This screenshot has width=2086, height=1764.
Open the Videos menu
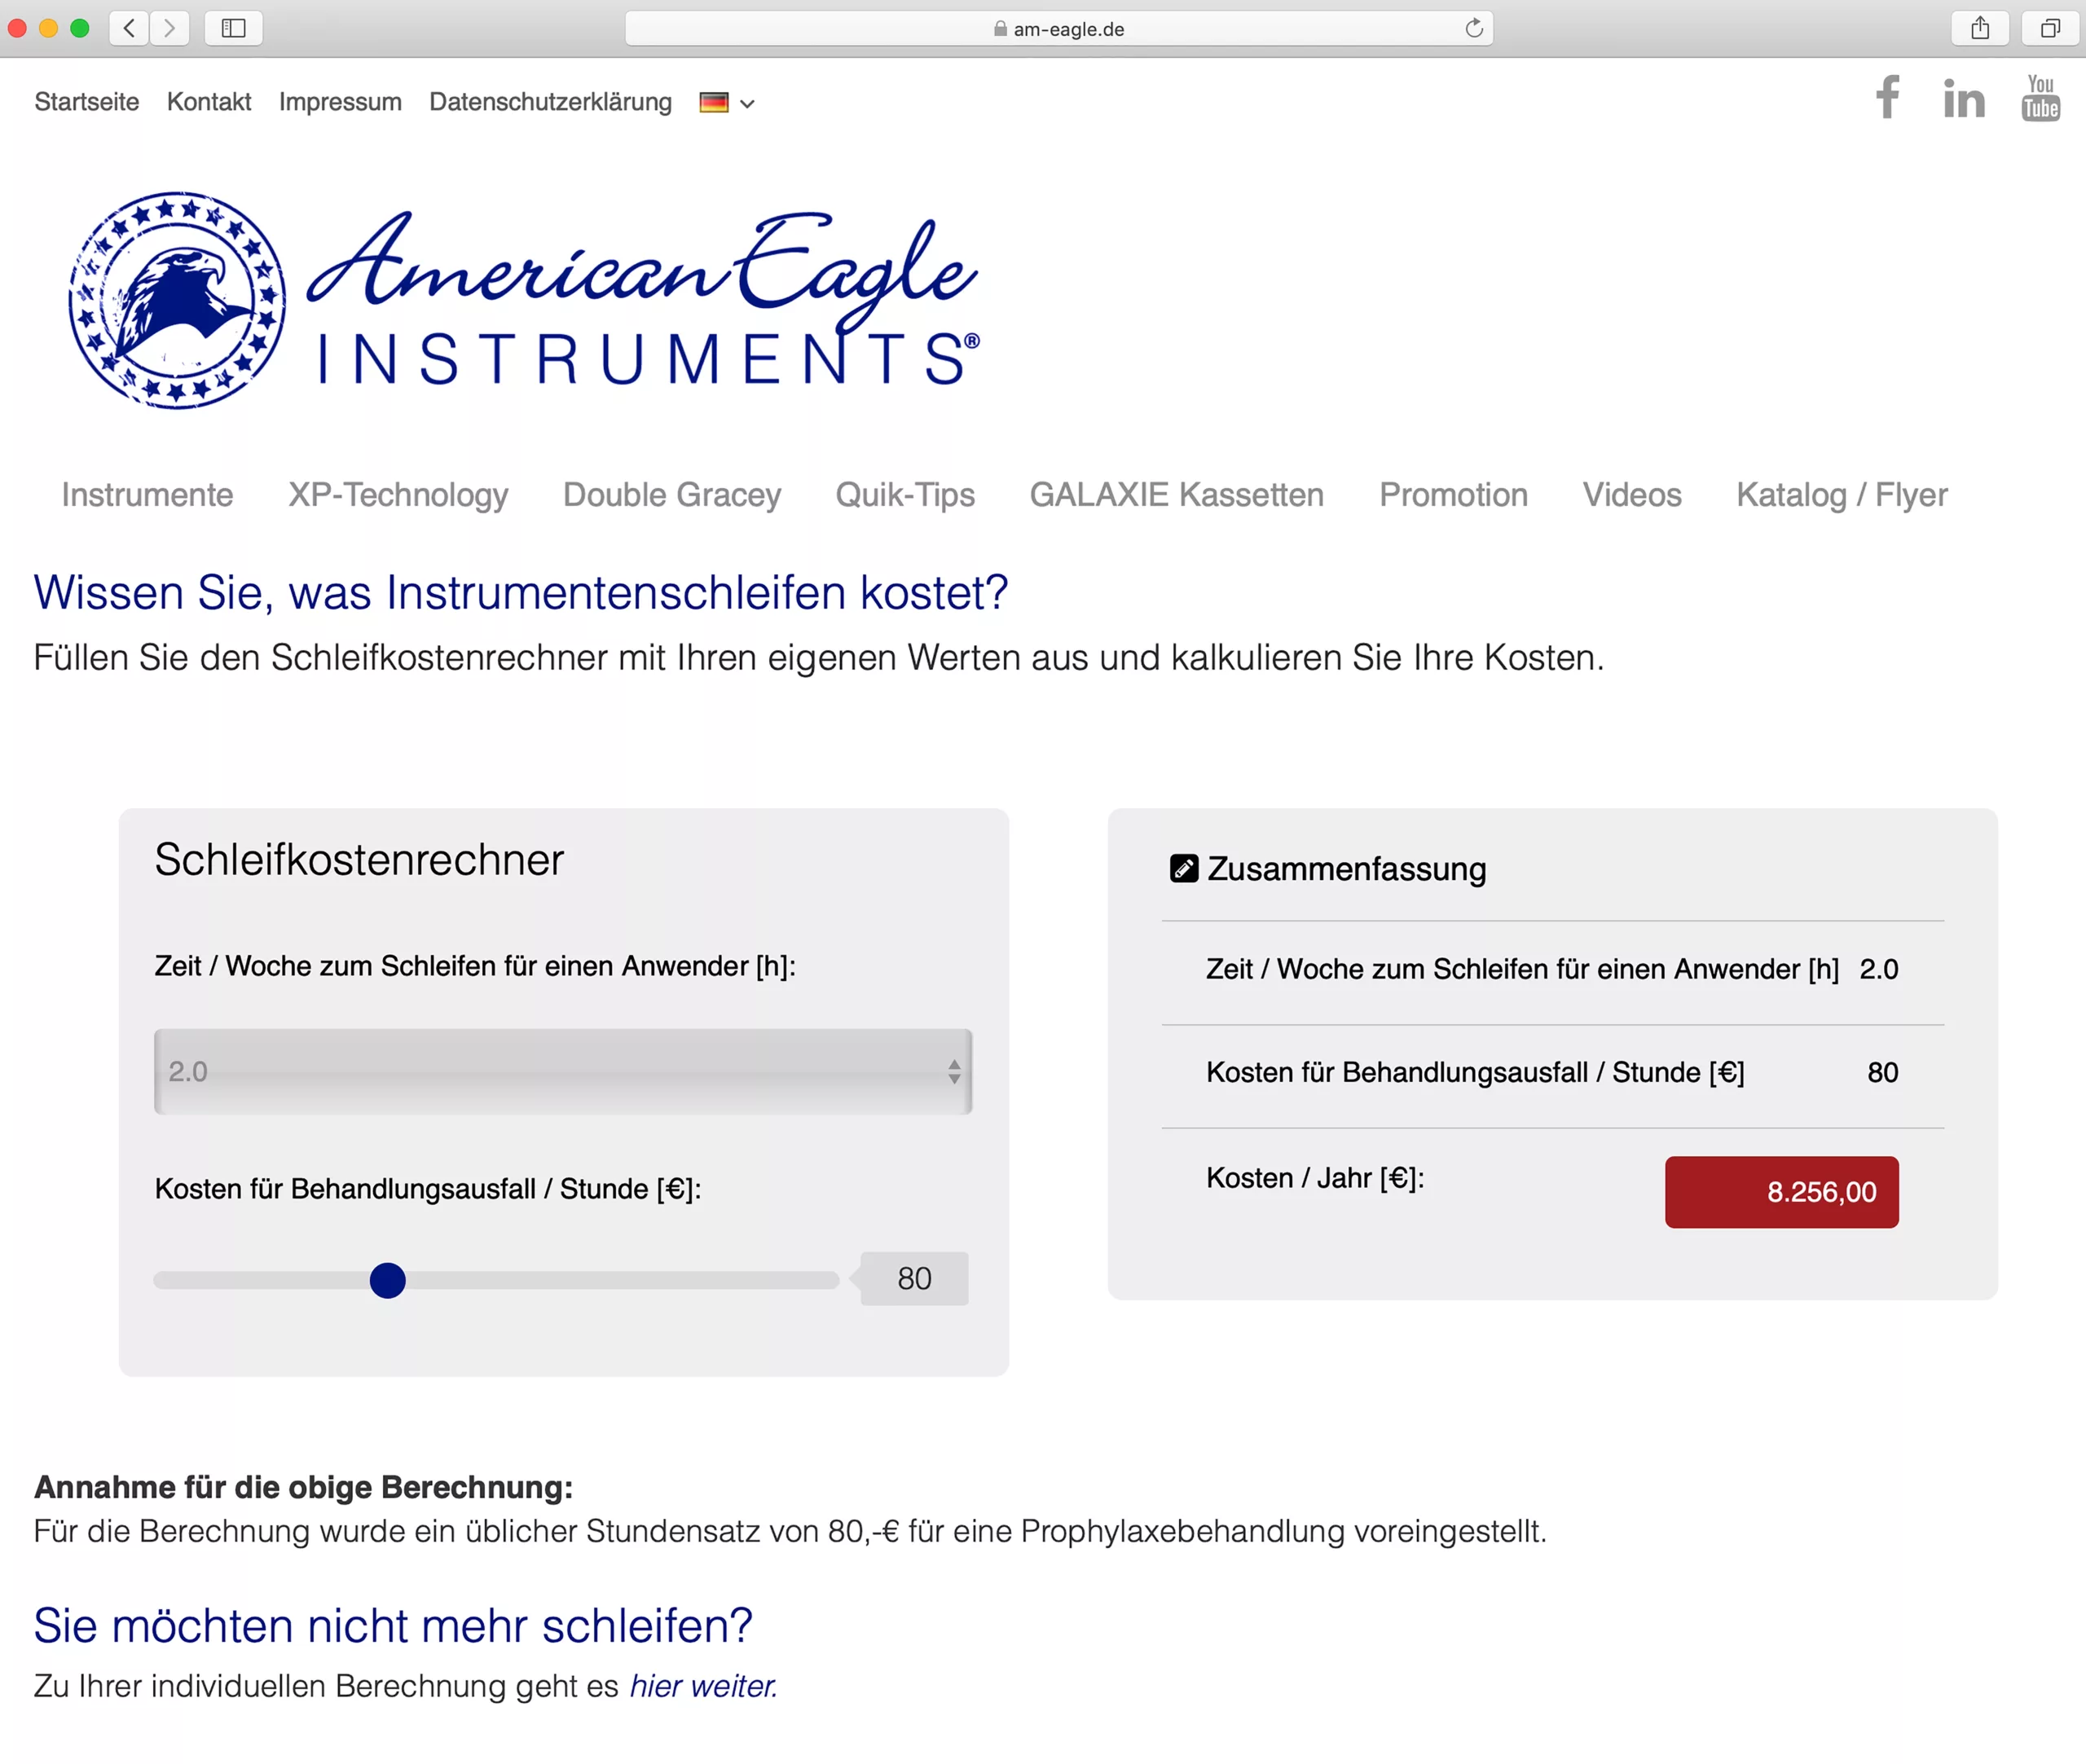[1632, 495]
